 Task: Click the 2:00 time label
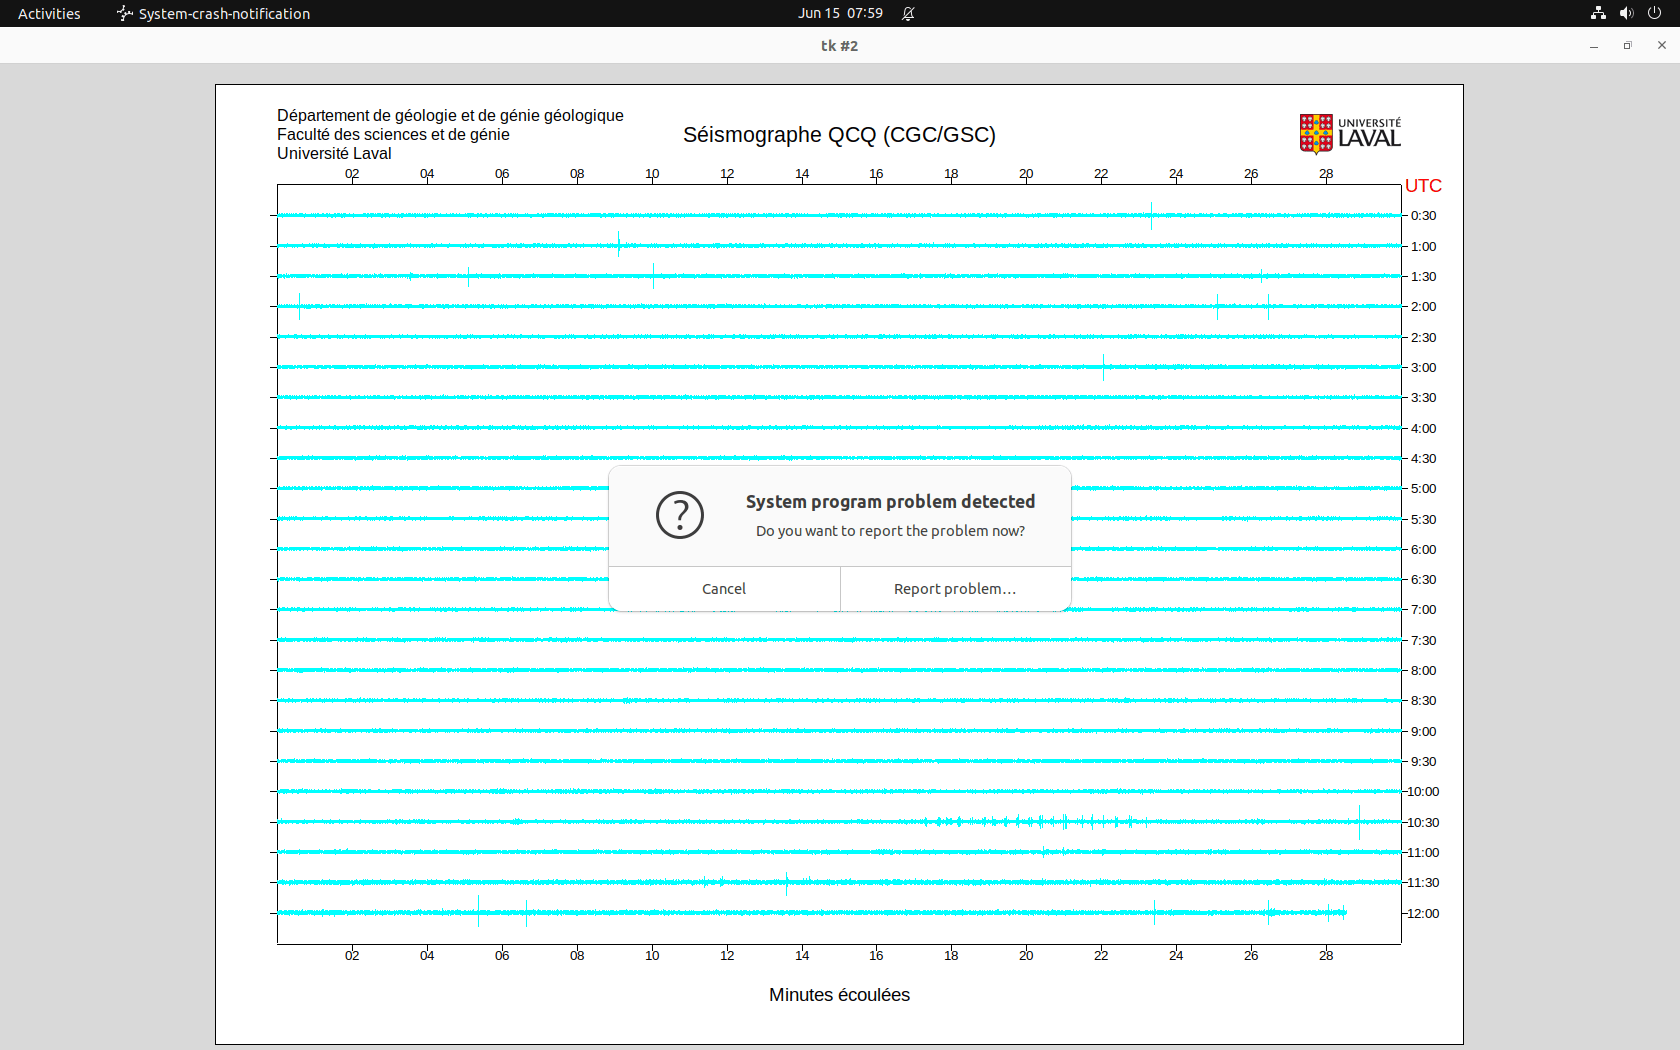point(1423,307)
